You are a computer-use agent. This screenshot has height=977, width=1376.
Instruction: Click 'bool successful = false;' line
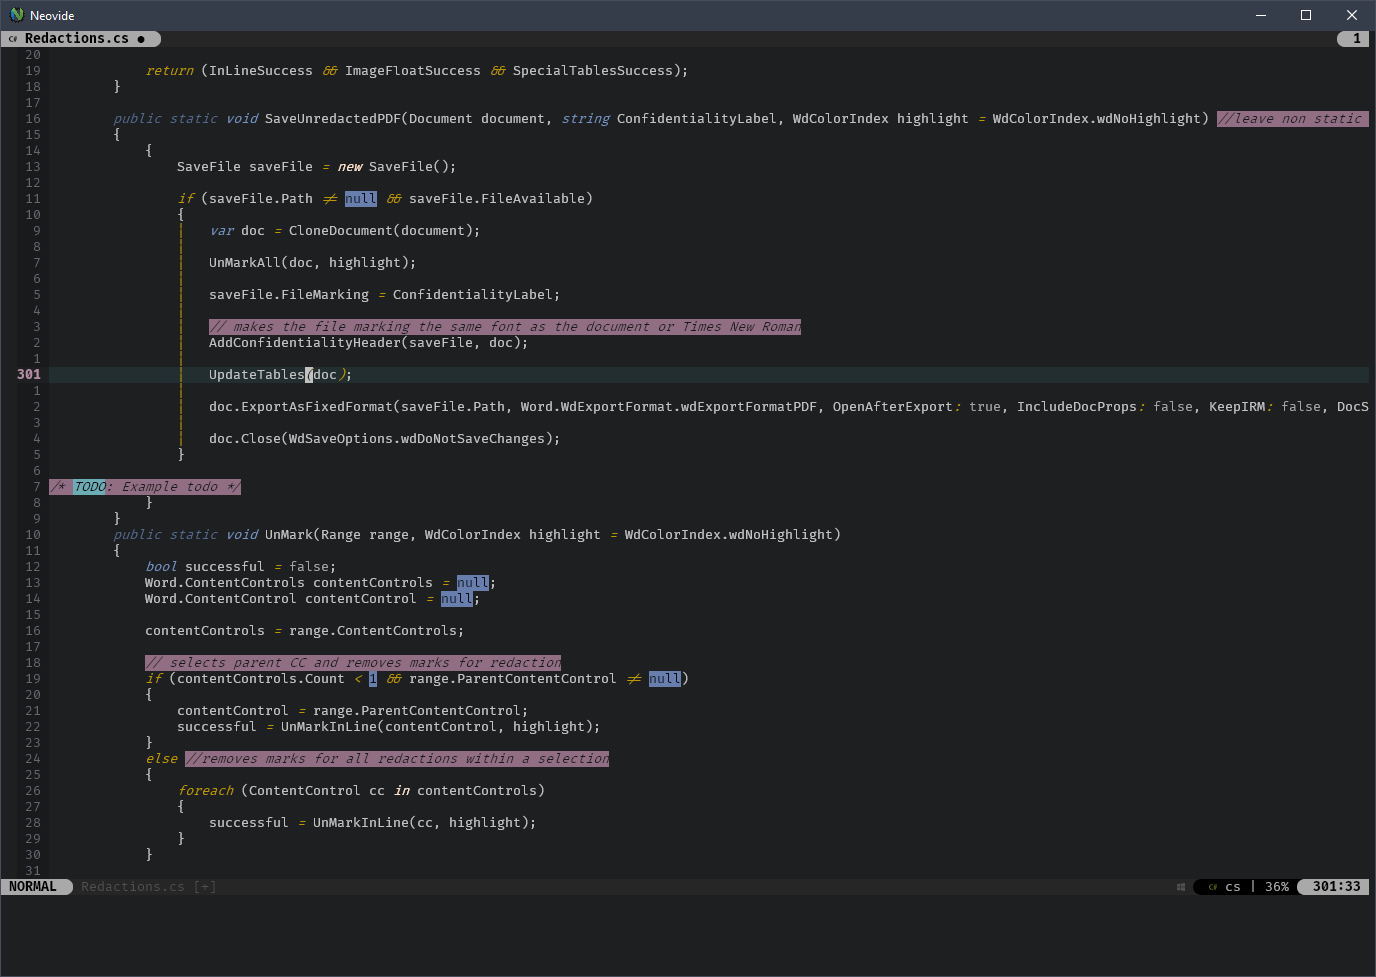[x=240, y=567]
